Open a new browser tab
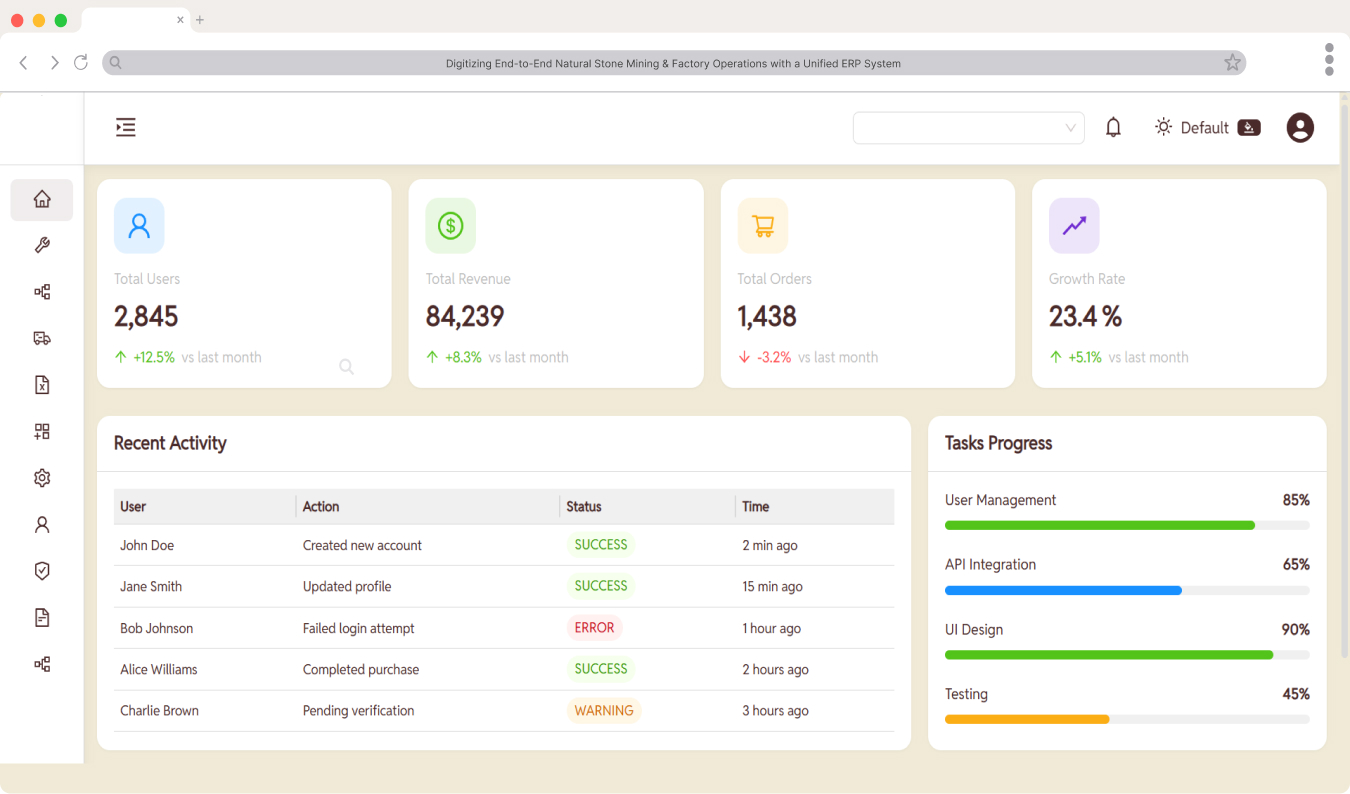 (x=200, y=20)
